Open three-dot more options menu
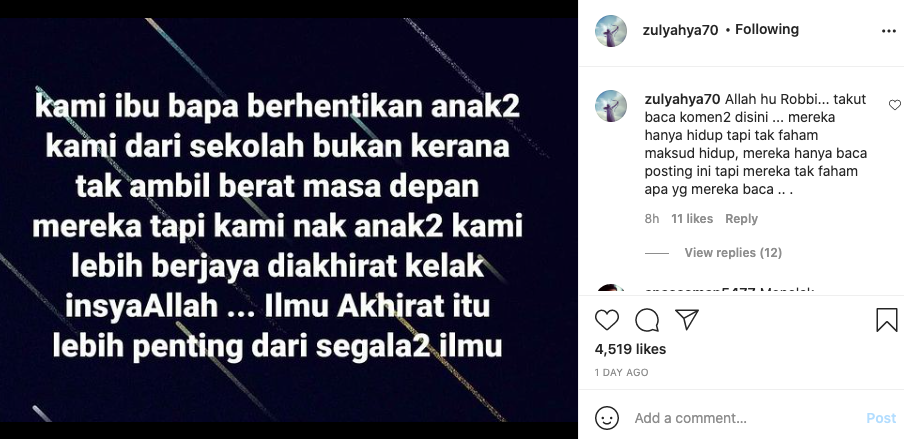Screen dimensions: 904x439 point(888,31)
